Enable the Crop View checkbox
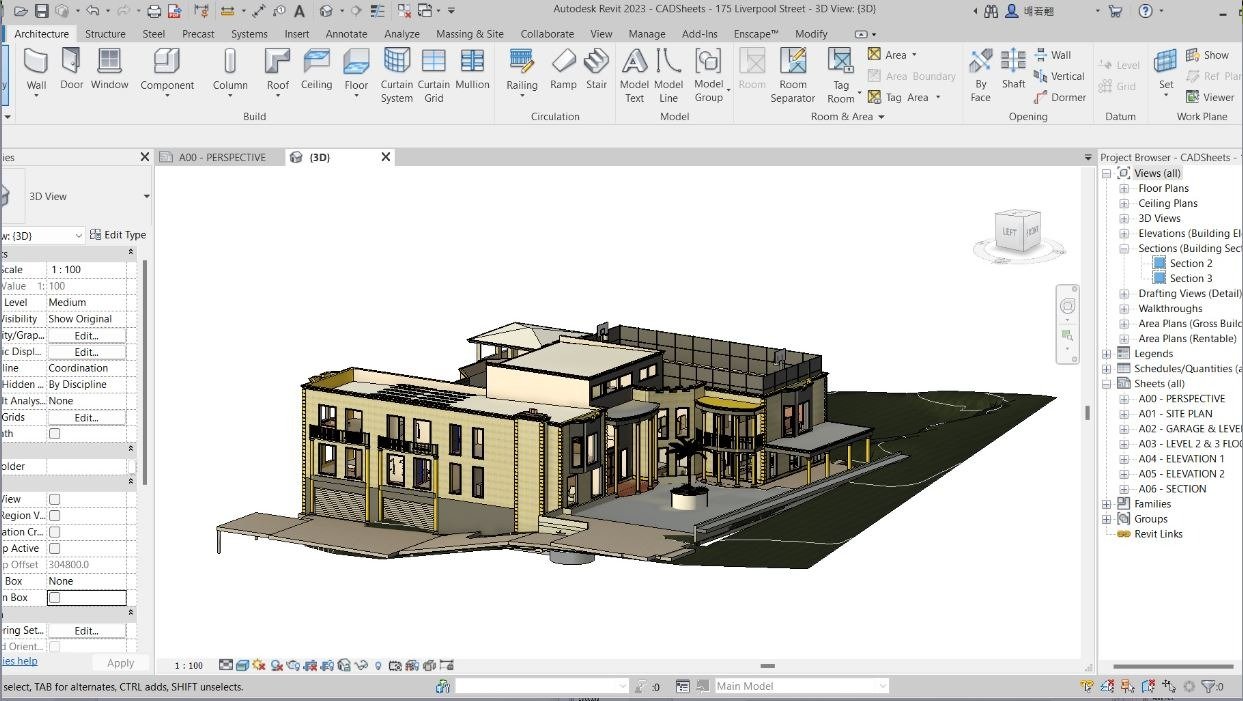Image resolution: width=1243 pixels, height=701 pixels. point(55,499)
